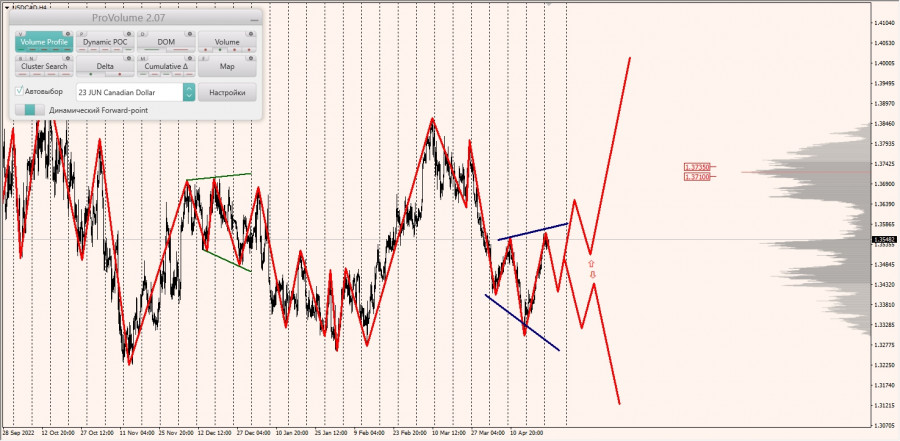Open DOM gear settings
Viewport: 900px width, 441px height.
(190, 34)
